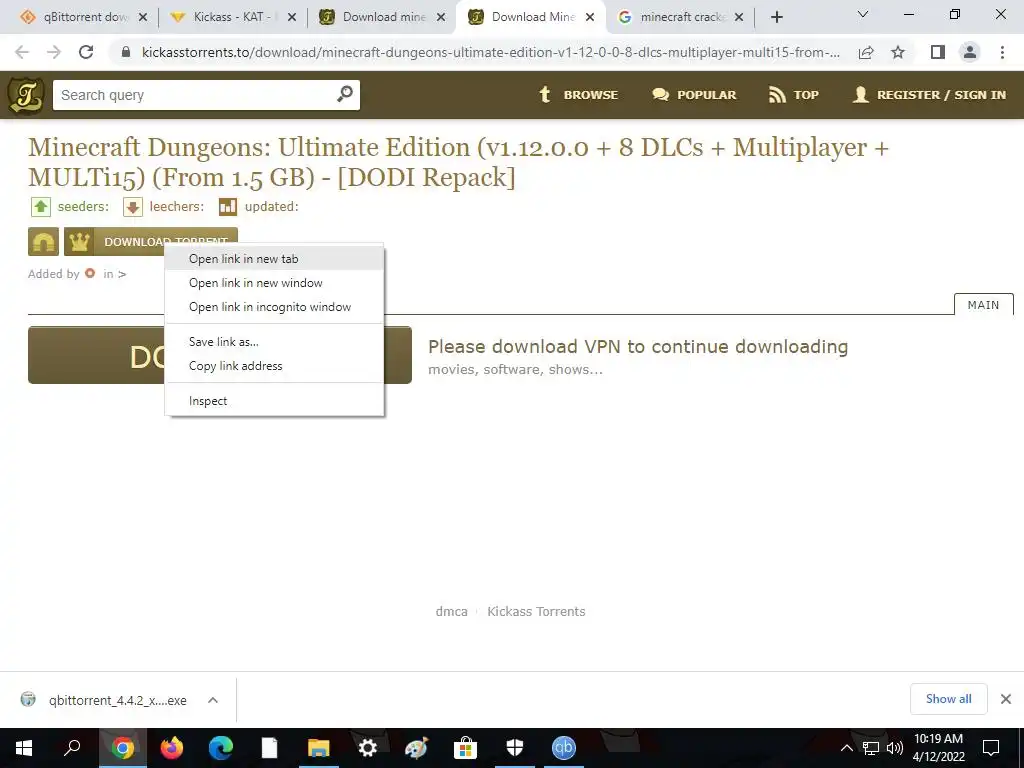Open File Explorer from the taskbar

319,748
